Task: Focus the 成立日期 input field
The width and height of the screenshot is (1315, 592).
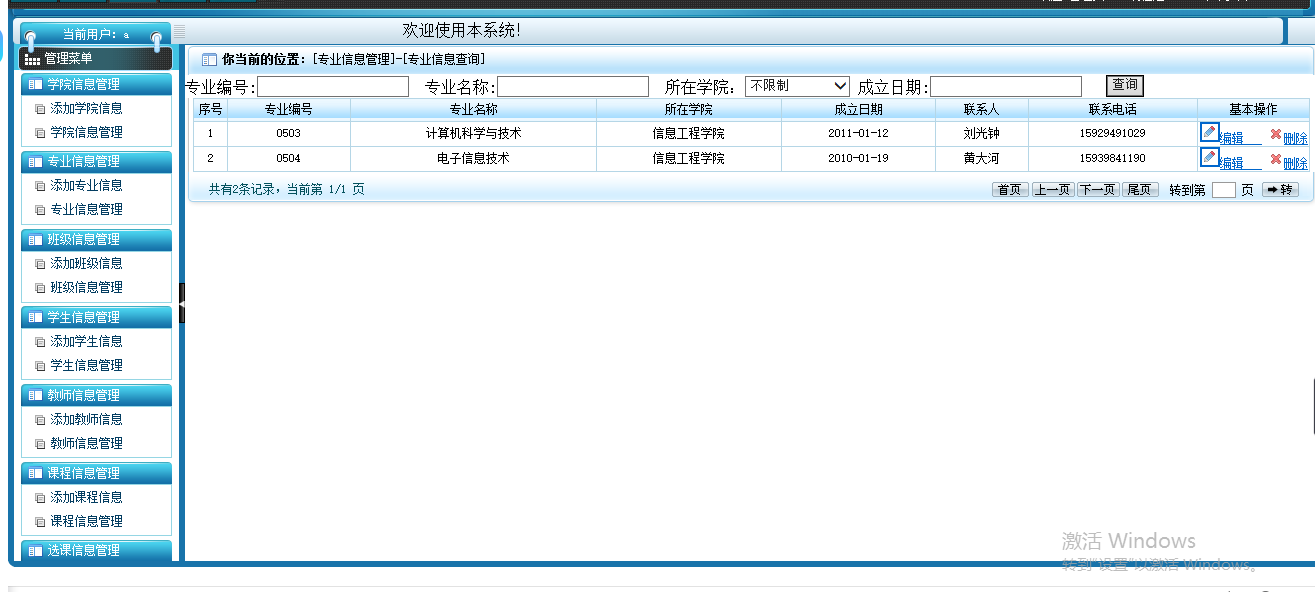Action: click(x=1006, y=87)
